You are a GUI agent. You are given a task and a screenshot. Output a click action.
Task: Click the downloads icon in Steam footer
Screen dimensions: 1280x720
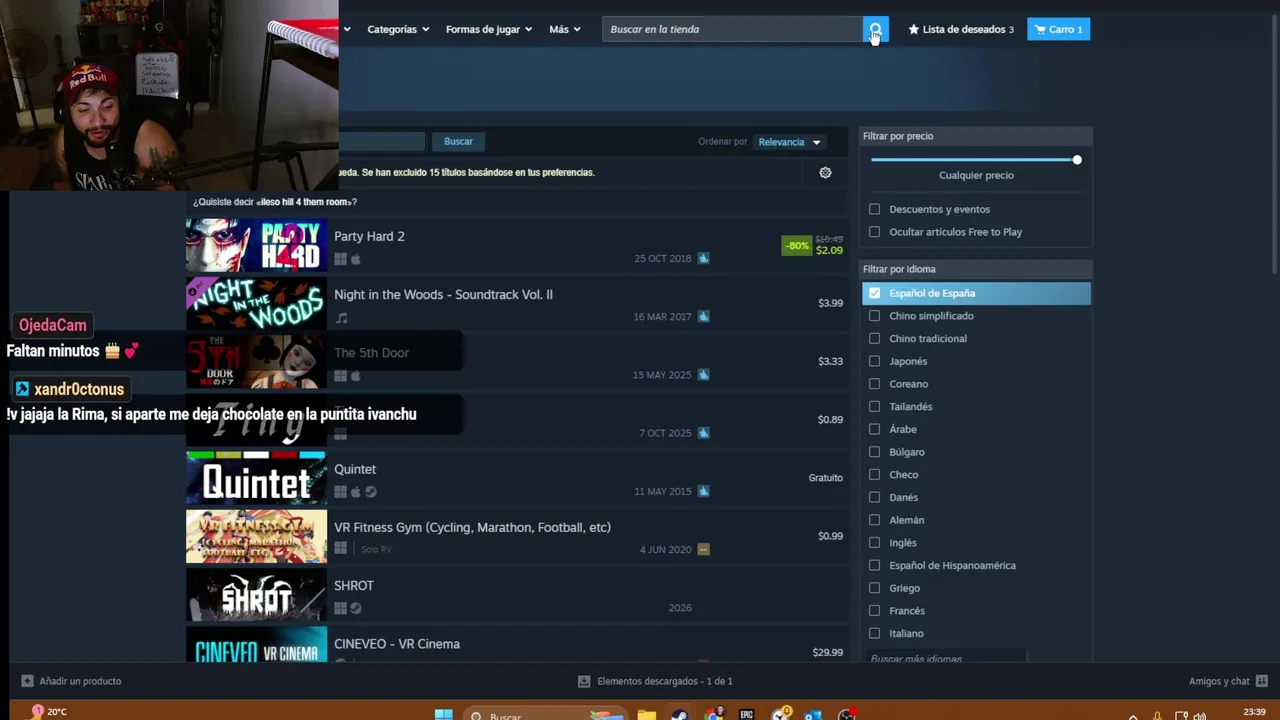584,681
